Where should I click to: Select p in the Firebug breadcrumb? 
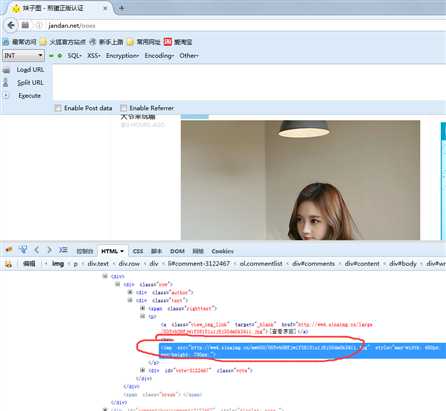click(75, 264)
